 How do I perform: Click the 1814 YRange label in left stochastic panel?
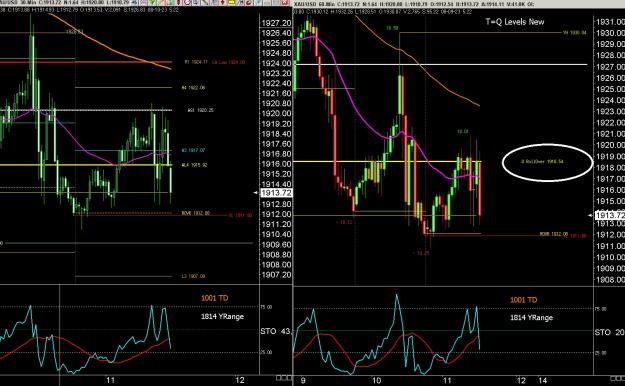click(222, 316)
